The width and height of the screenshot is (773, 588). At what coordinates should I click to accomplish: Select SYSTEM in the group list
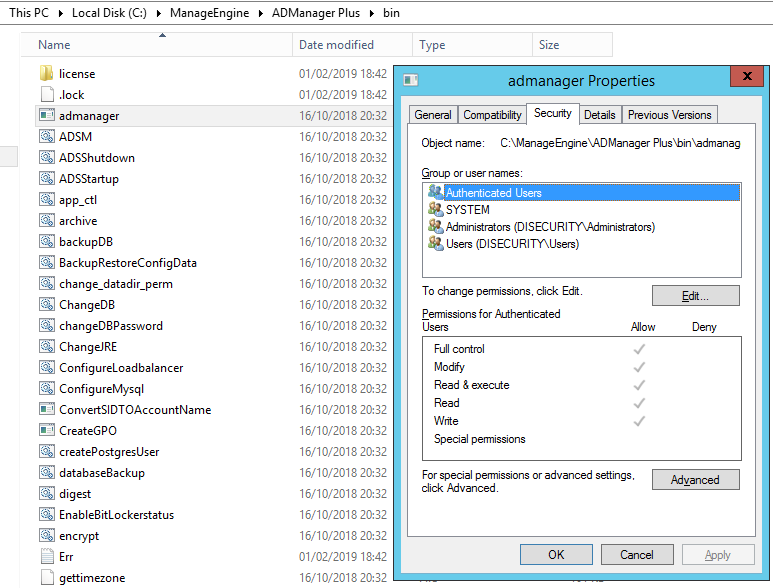click(582, 209)
